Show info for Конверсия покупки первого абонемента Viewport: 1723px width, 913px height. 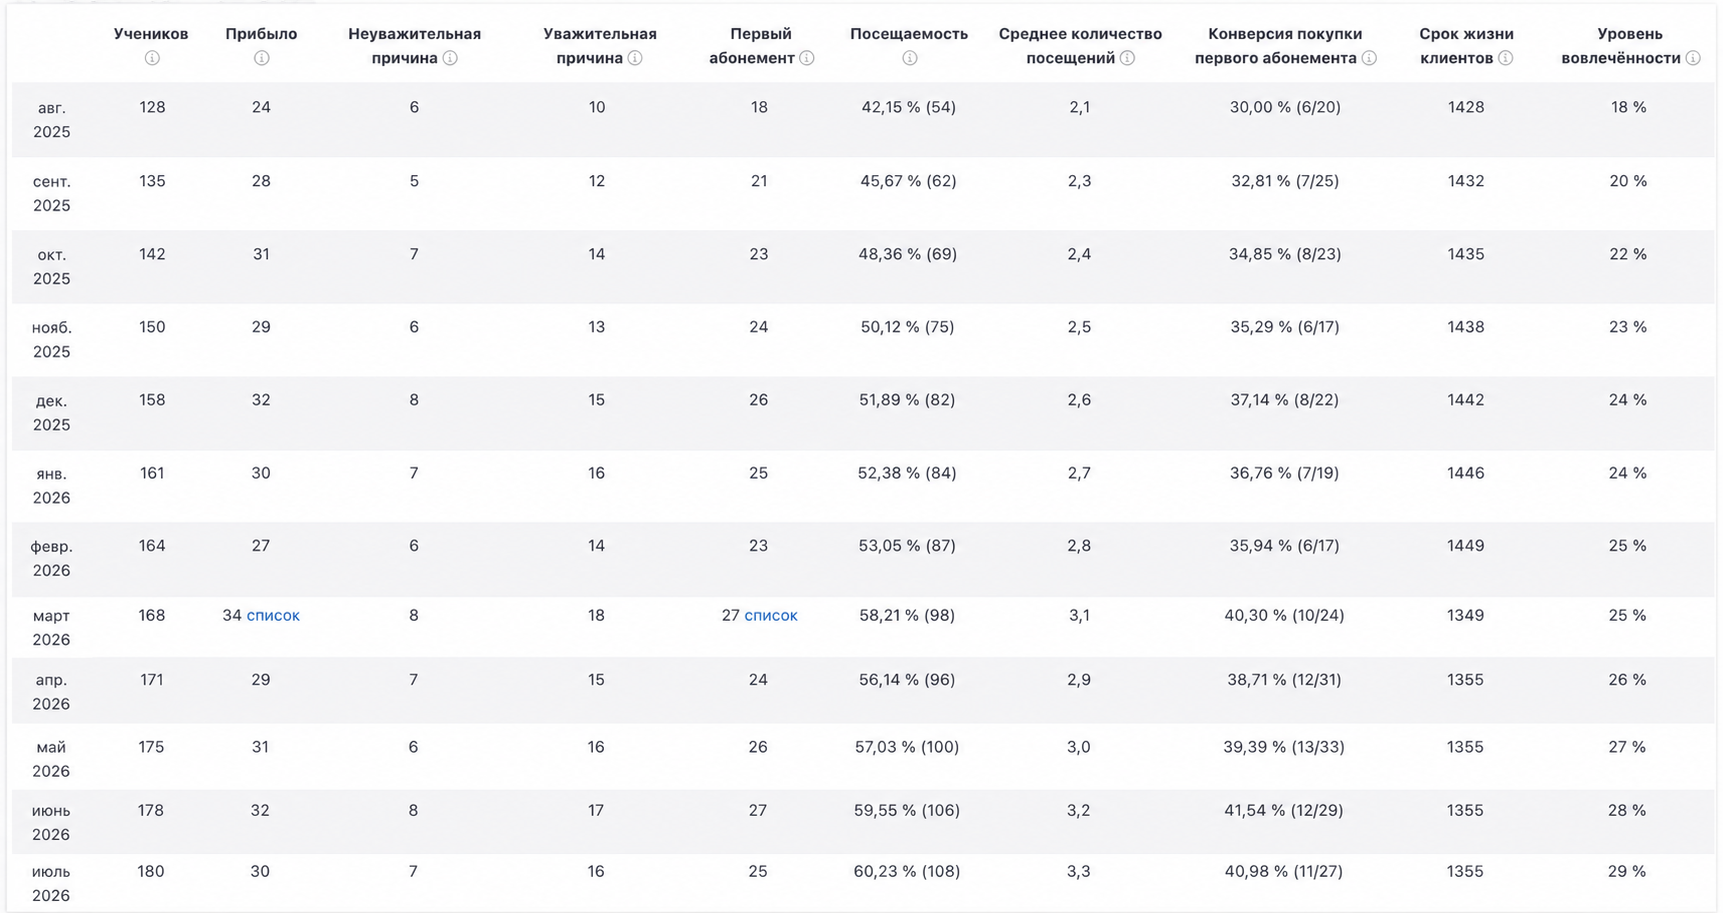(1370, 58)
